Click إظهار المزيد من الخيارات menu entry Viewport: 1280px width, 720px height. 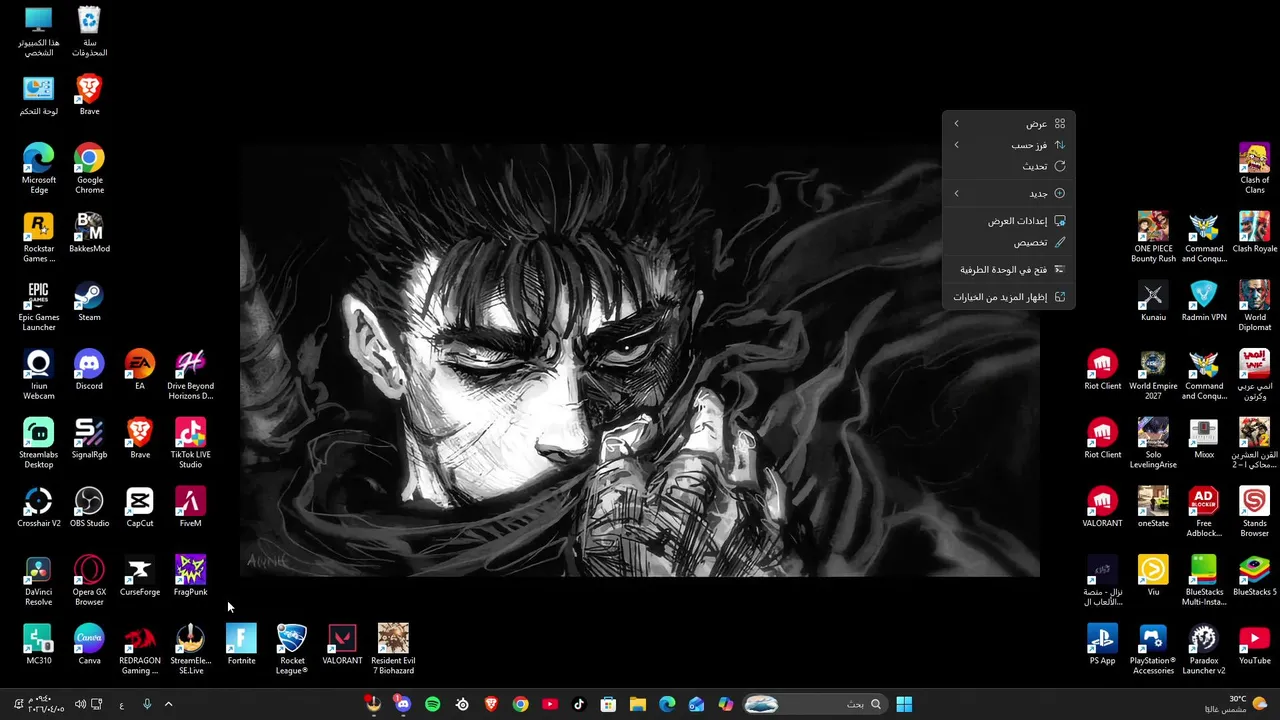tap(1008, 297)
